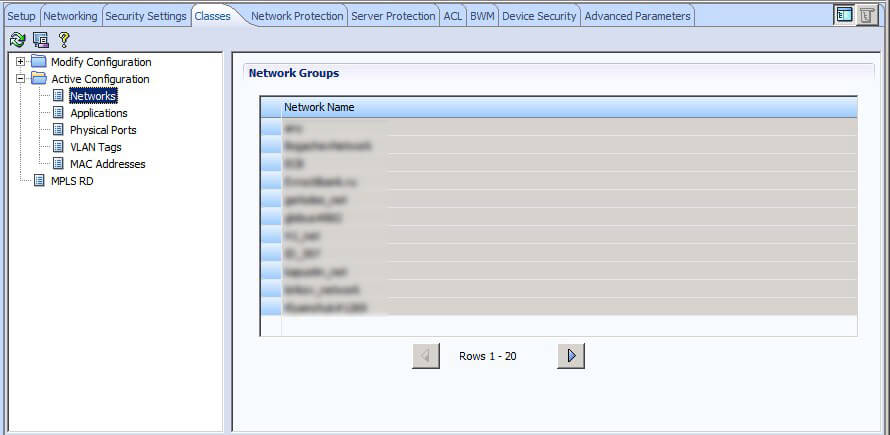Click the green refresh arrows toolbar icon
Image resolution: width=890 pixels, height=435 pixels.
click(17, 39)
